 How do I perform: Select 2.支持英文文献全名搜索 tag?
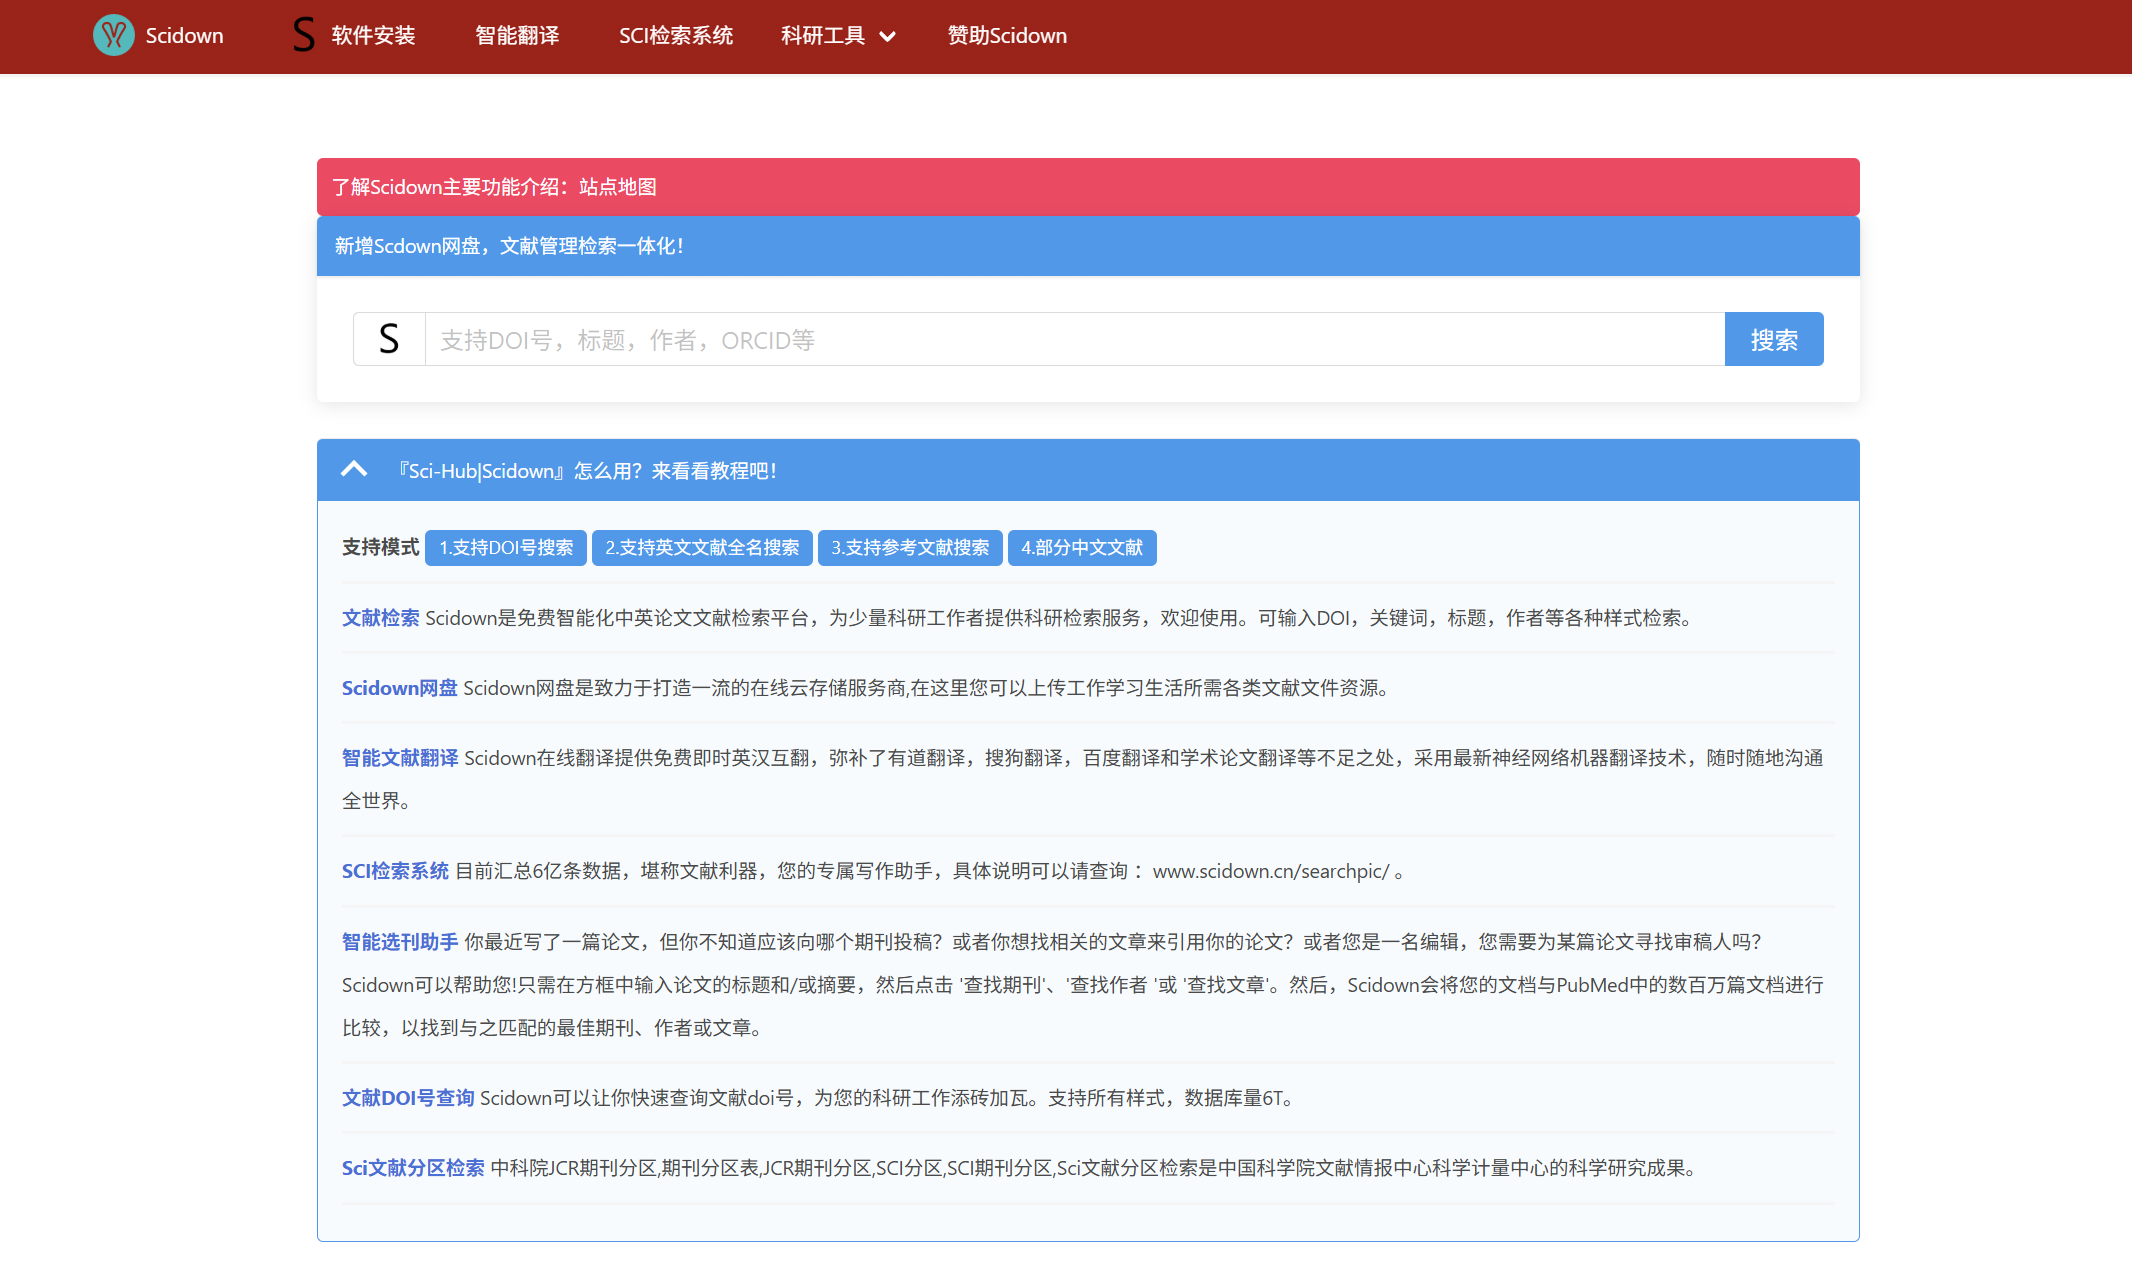tap(702, 548)
